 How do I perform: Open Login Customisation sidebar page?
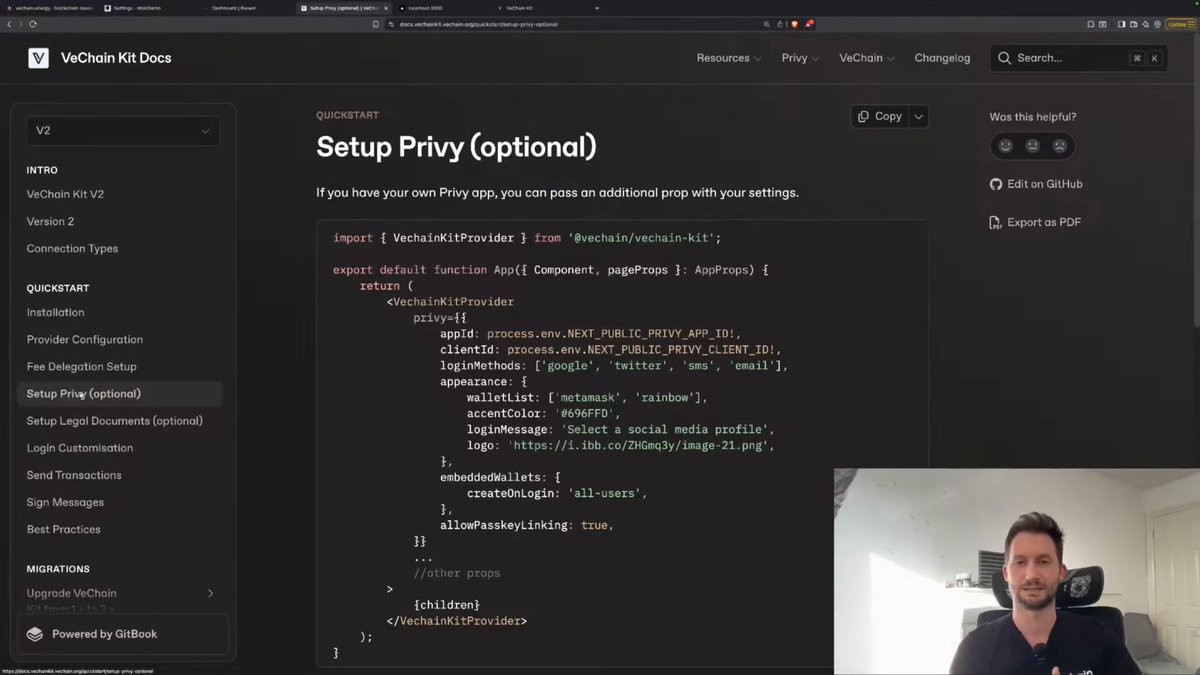[x=79, y=447]
